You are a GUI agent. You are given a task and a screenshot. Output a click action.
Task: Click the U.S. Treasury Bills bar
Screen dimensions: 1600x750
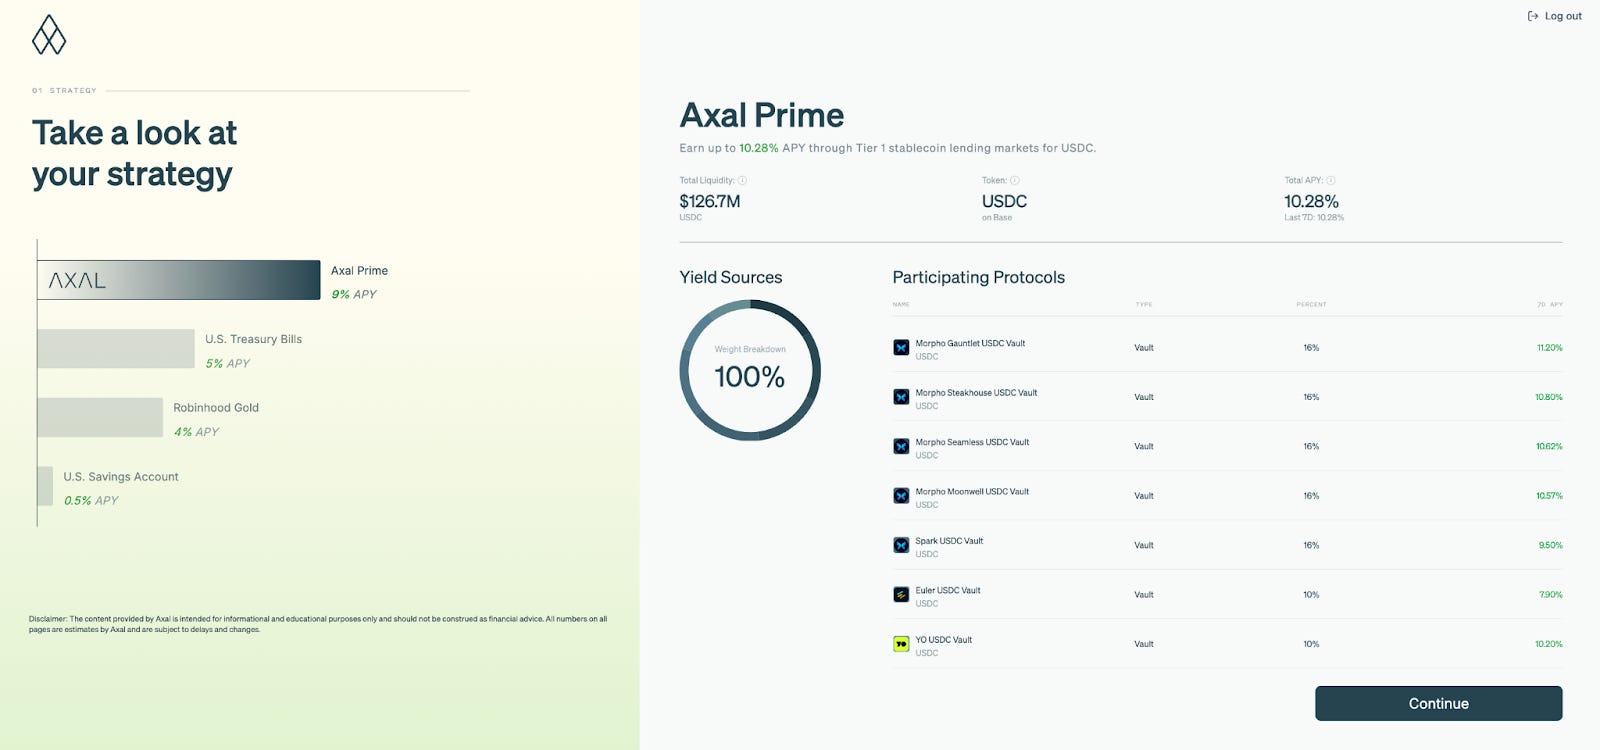116,349
